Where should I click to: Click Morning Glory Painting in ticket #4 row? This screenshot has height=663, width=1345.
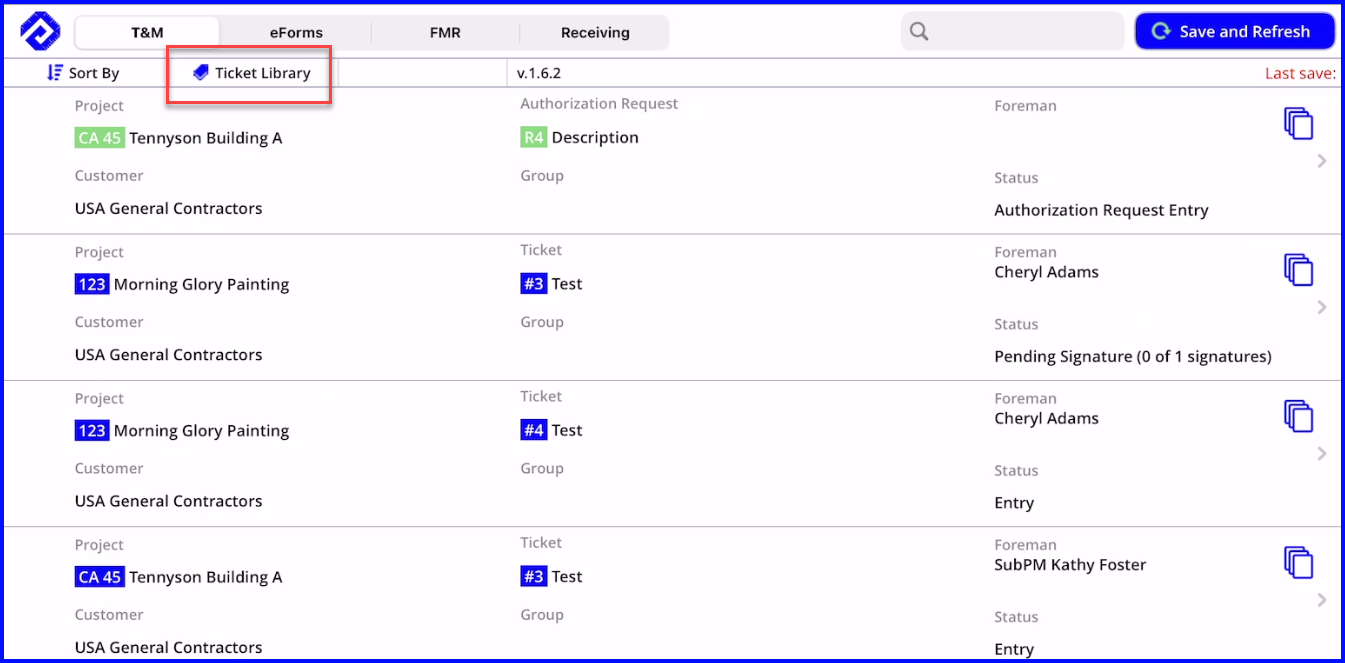pyautogui.click(x=201, y=431)
